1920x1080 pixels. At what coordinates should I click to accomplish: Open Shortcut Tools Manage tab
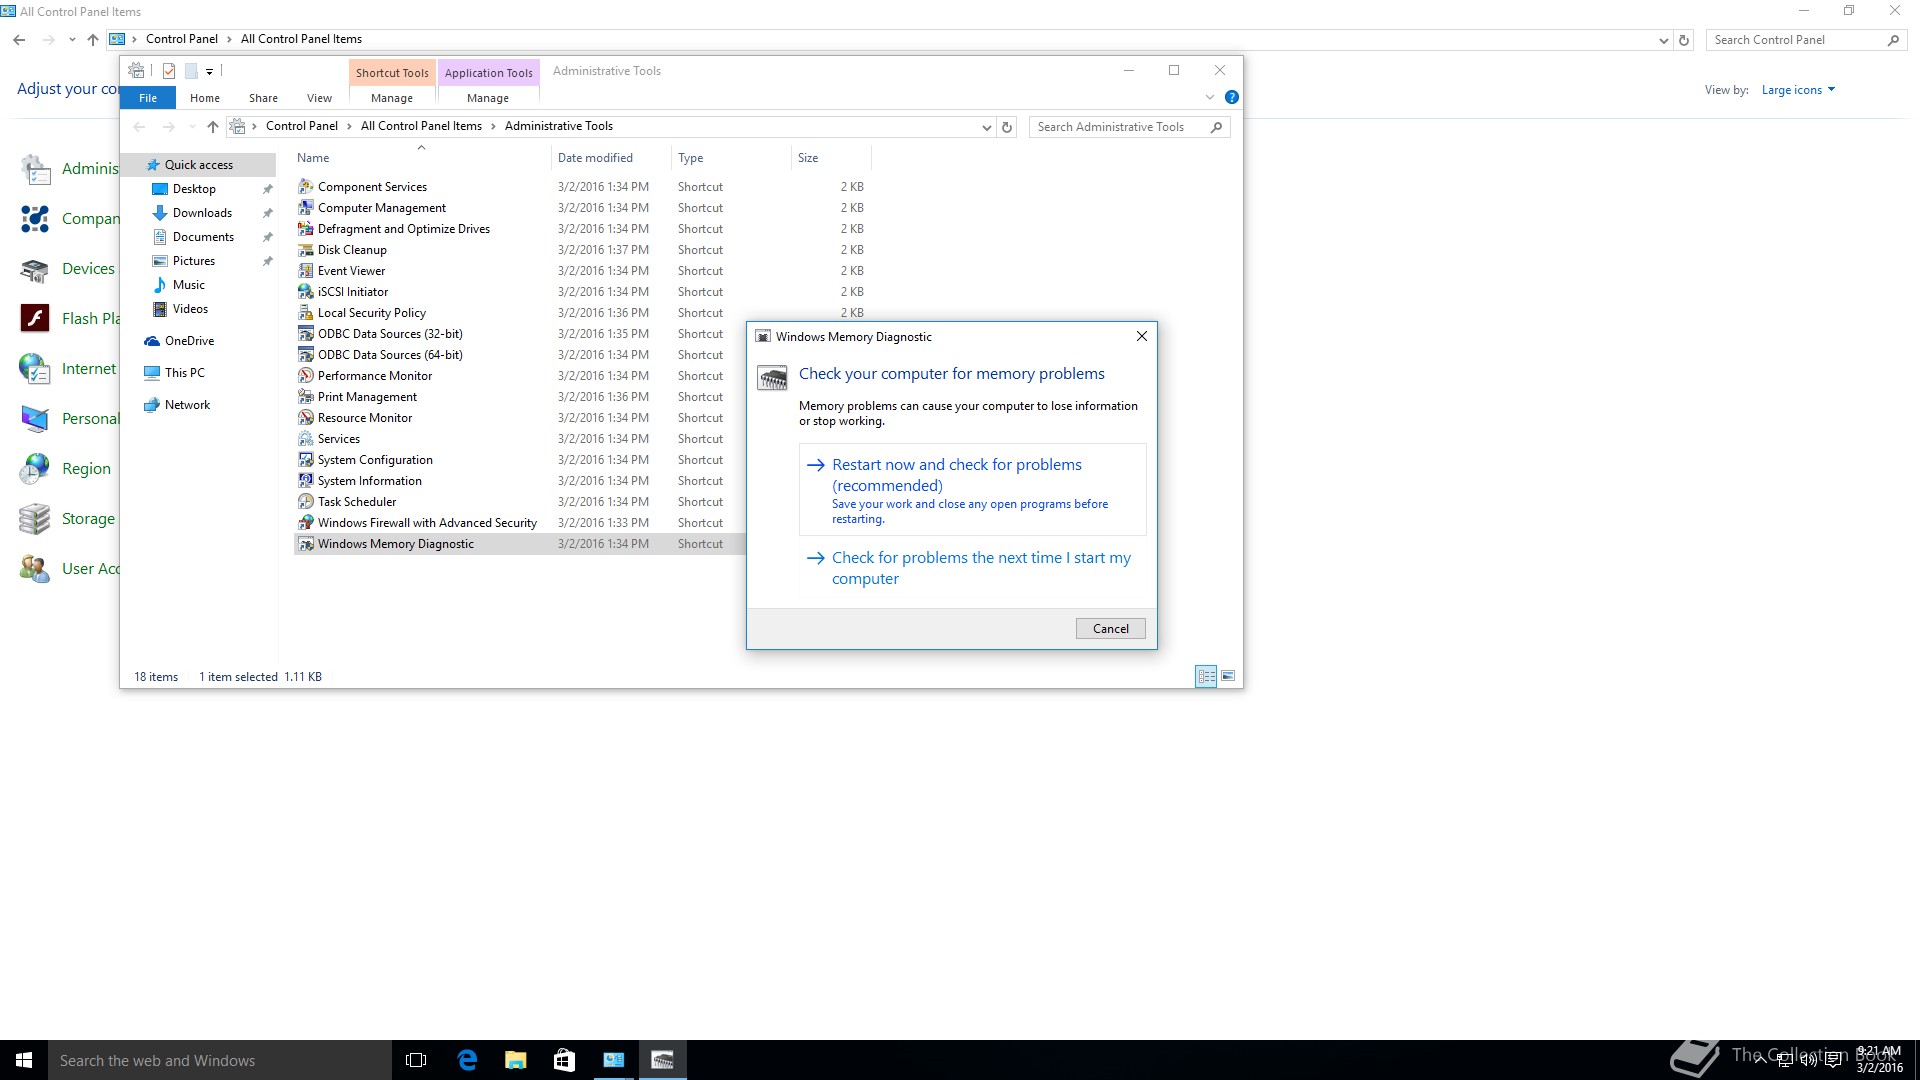pos(392,98)
